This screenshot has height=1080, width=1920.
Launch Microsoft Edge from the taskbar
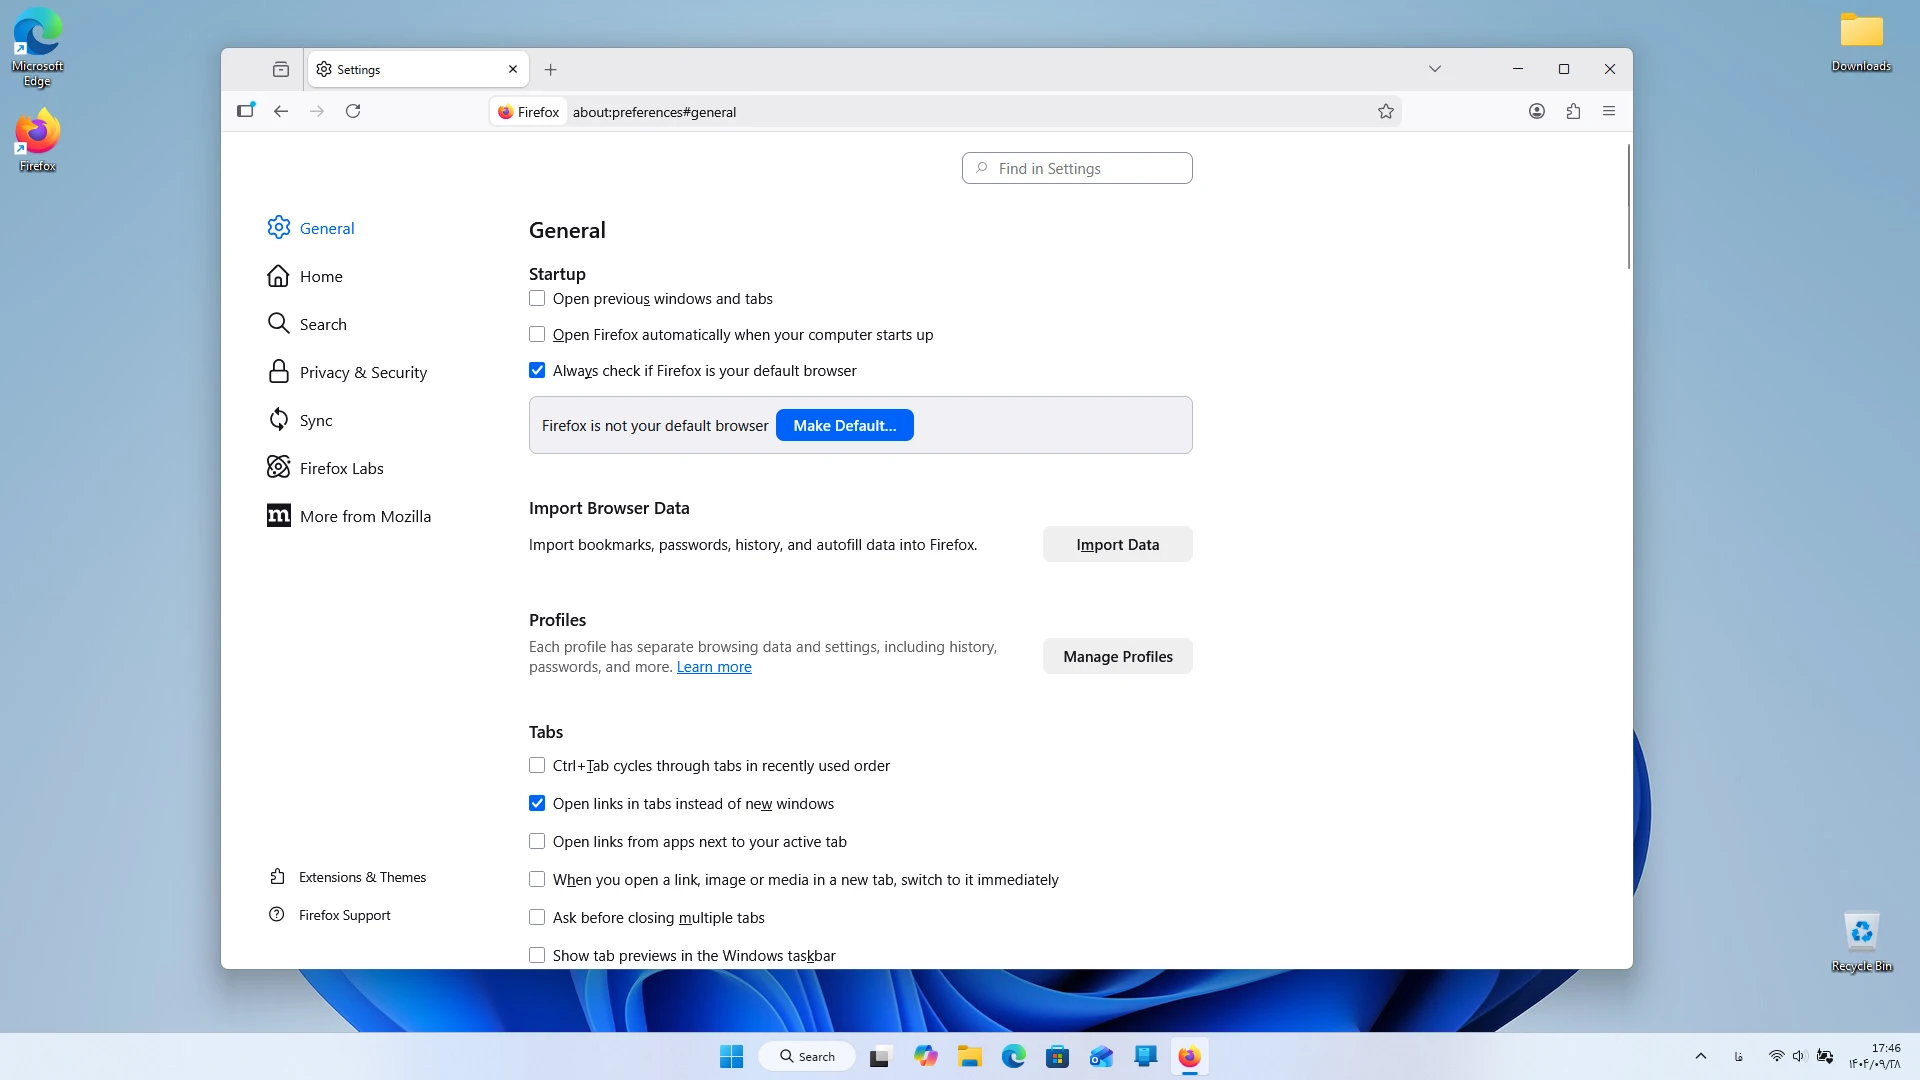click(1013, 1056)
